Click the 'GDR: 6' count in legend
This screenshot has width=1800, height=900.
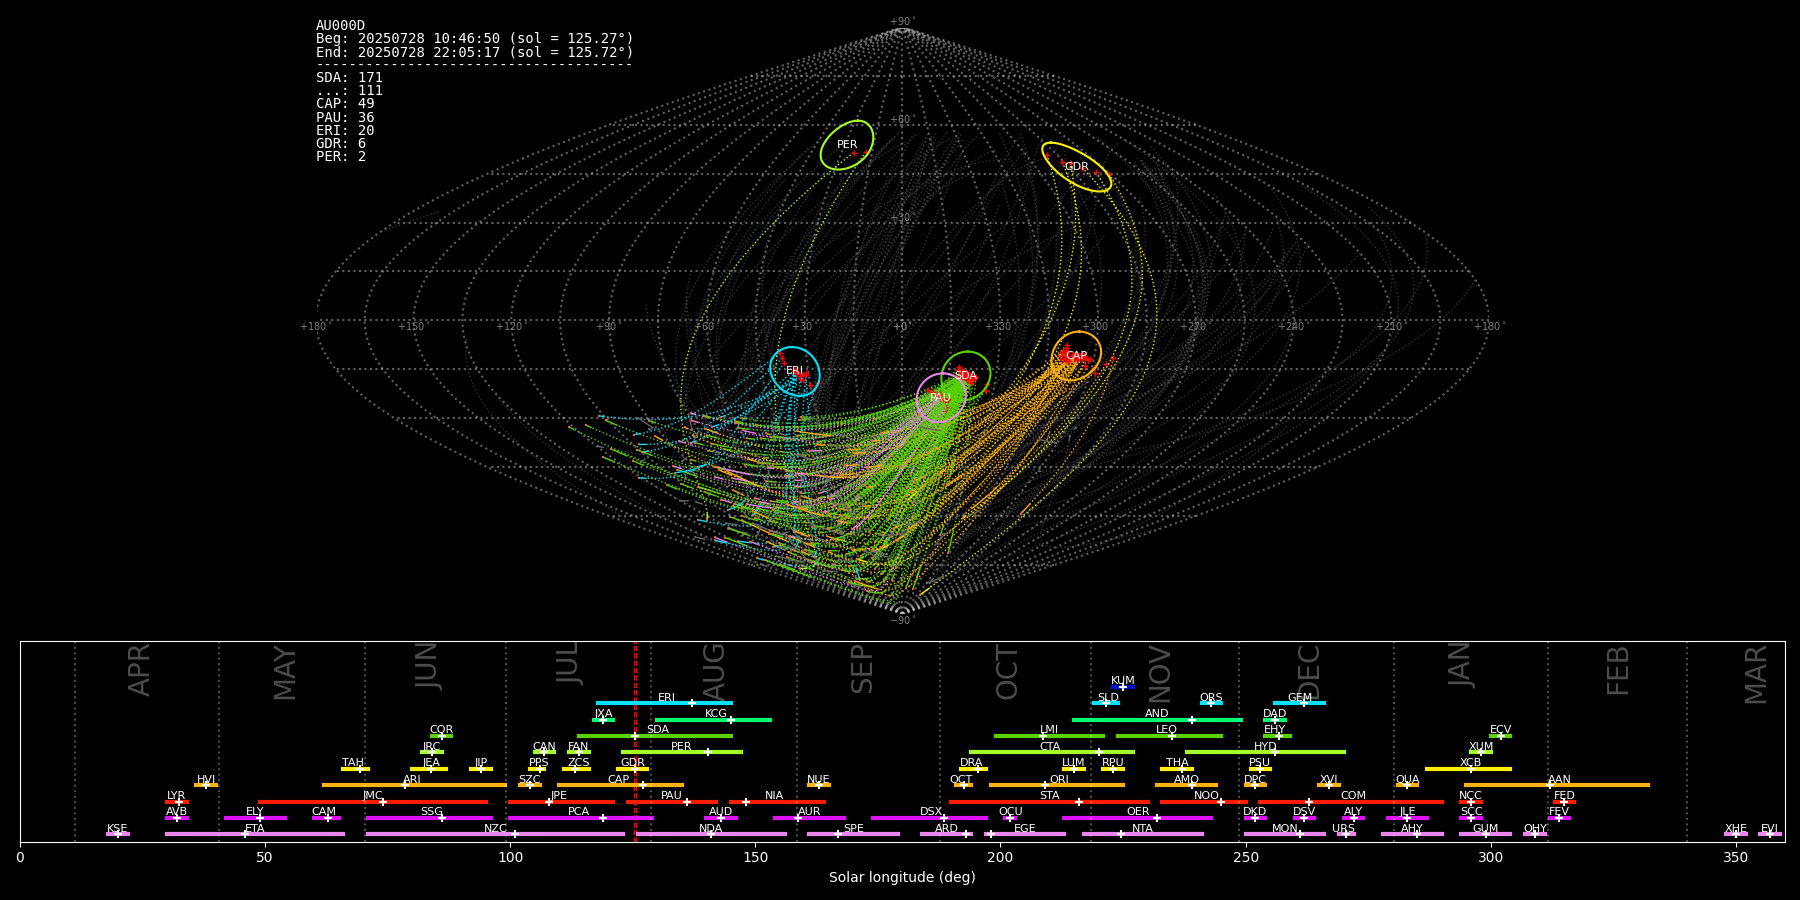click(x=341, y=143)
